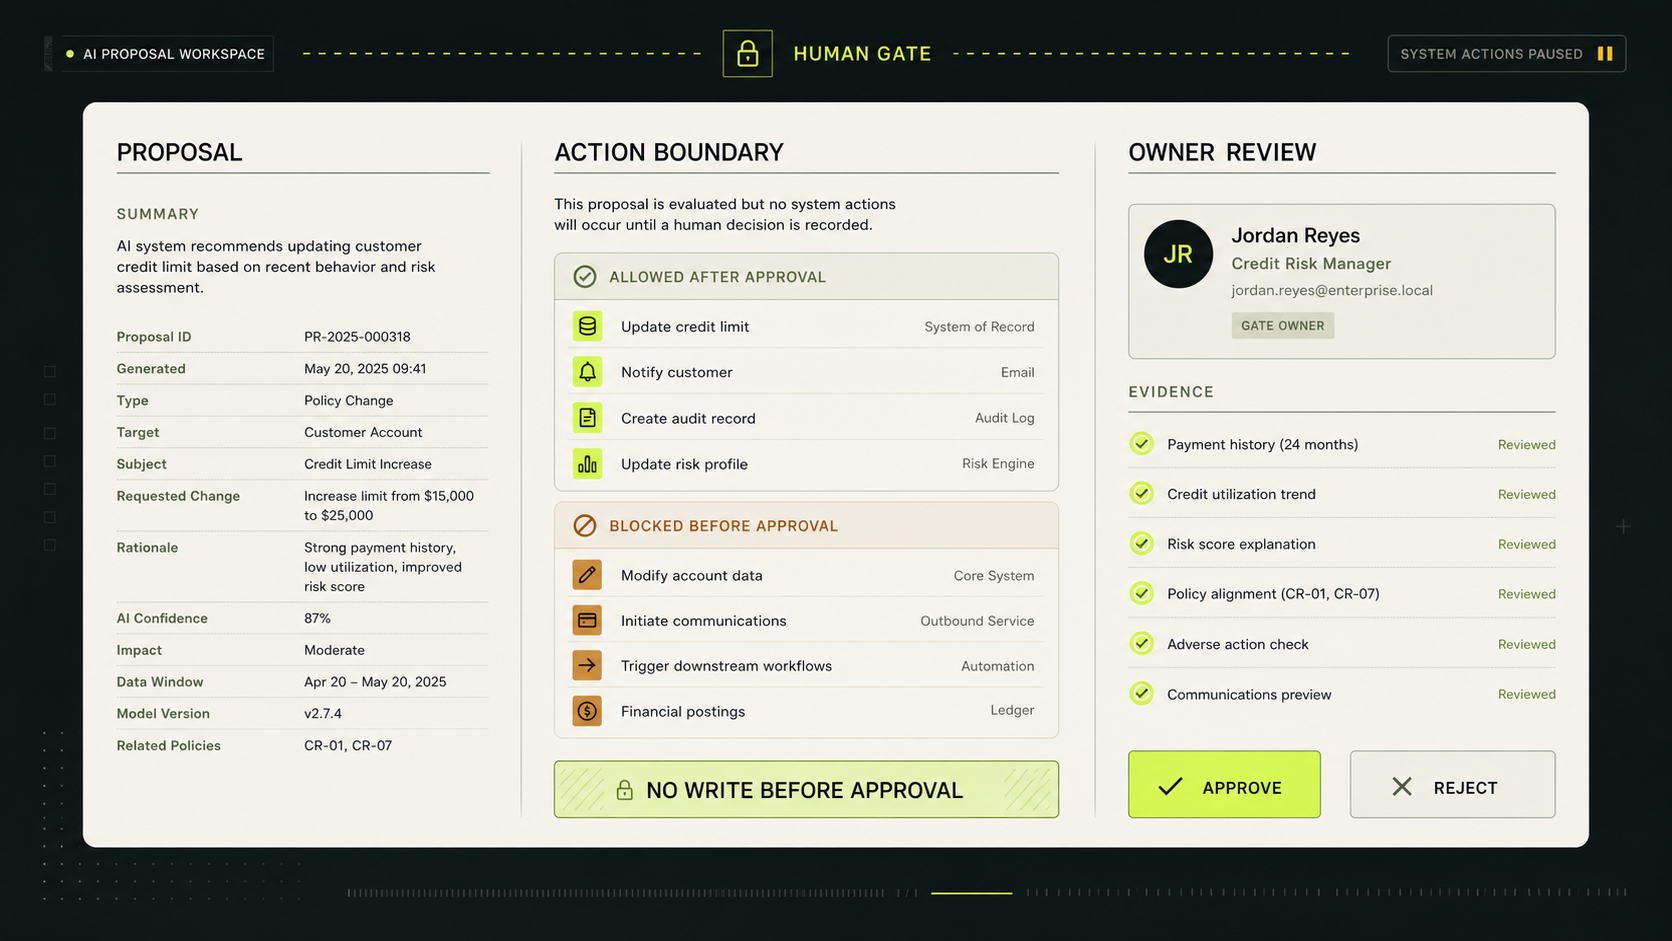Click the Payment history check mark icon
The width and height of the screenshot is (1672, 941).
(1141, 444)
